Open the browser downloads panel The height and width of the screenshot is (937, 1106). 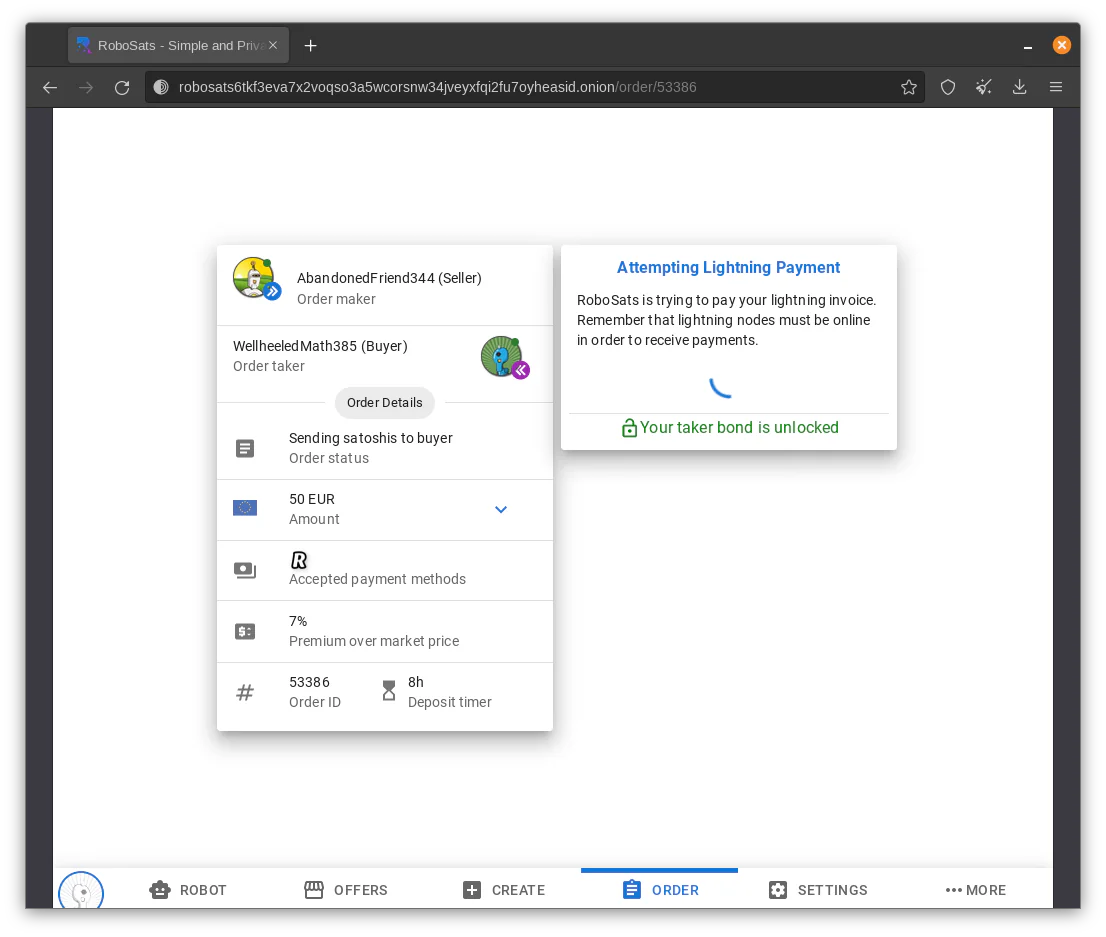click(x=1019, y=87)
